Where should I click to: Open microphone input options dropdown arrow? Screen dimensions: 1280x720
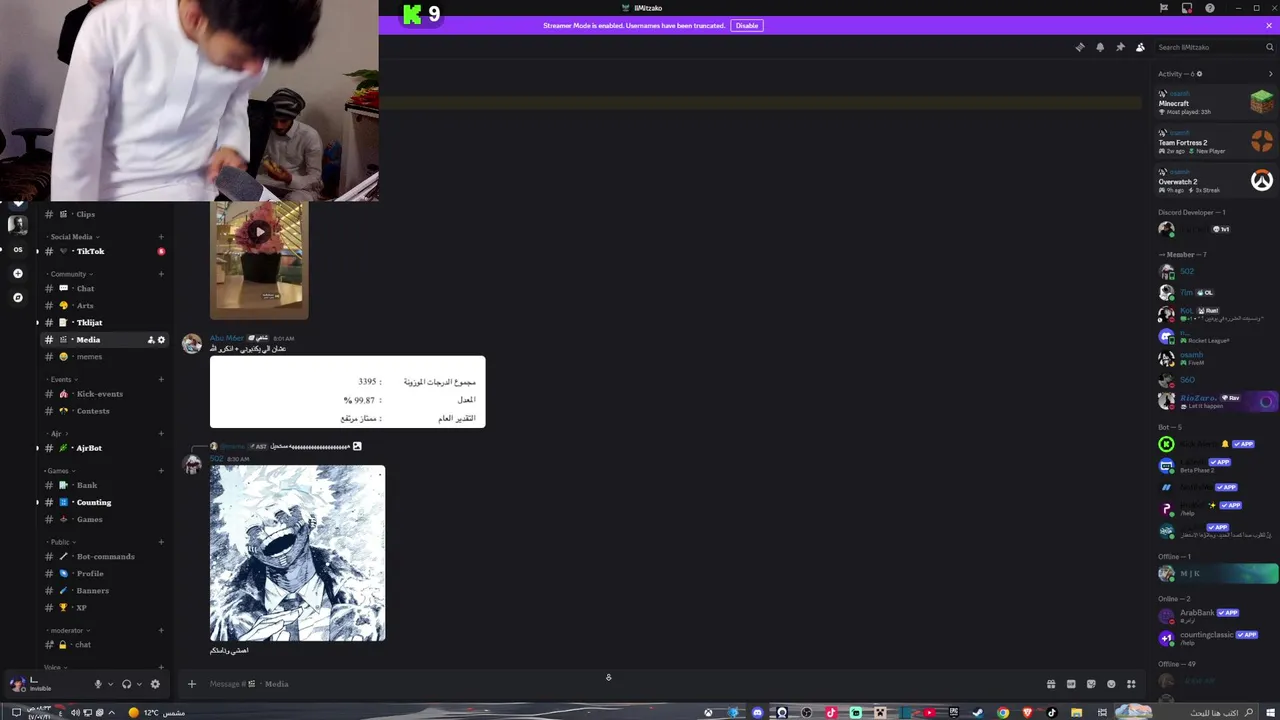[x=109, y=684]
